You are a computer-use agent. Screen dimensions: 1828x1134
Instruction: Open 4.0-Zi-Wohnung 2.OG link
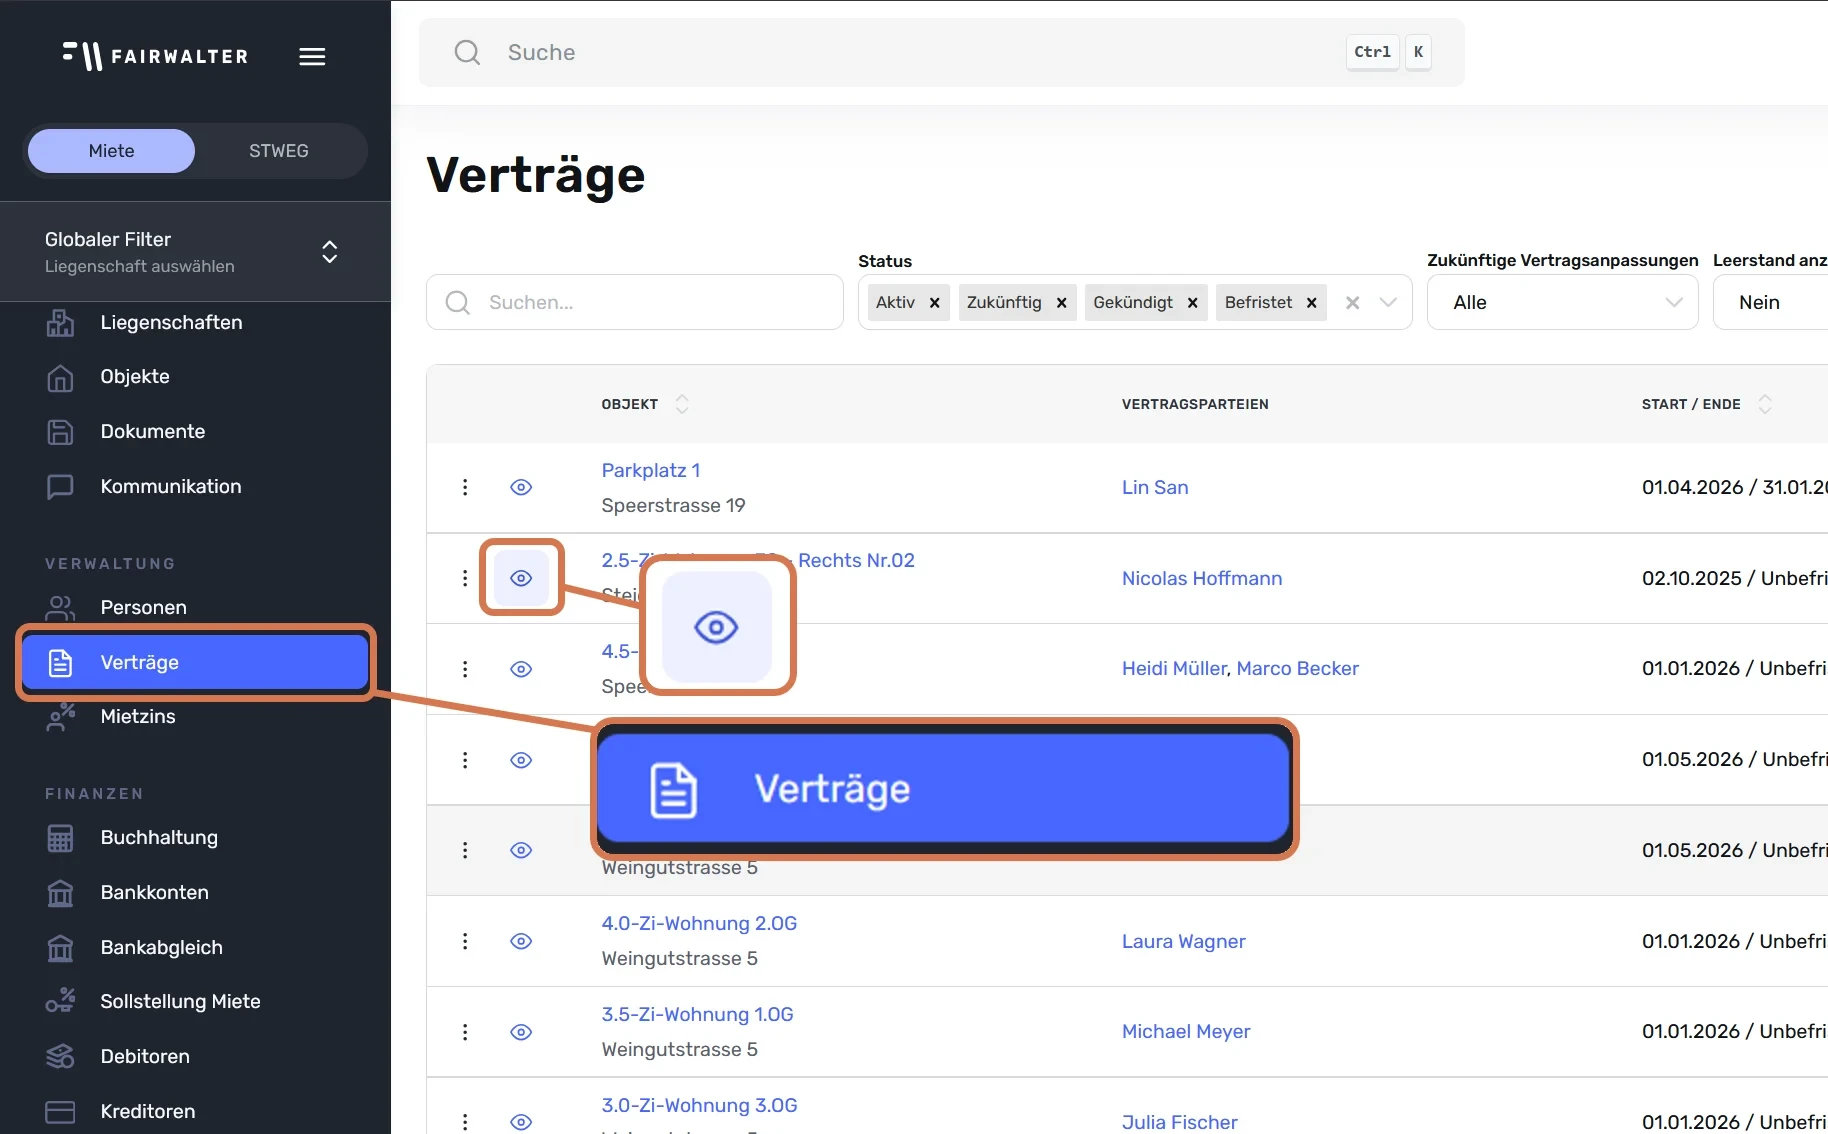(x=699, y=923)
